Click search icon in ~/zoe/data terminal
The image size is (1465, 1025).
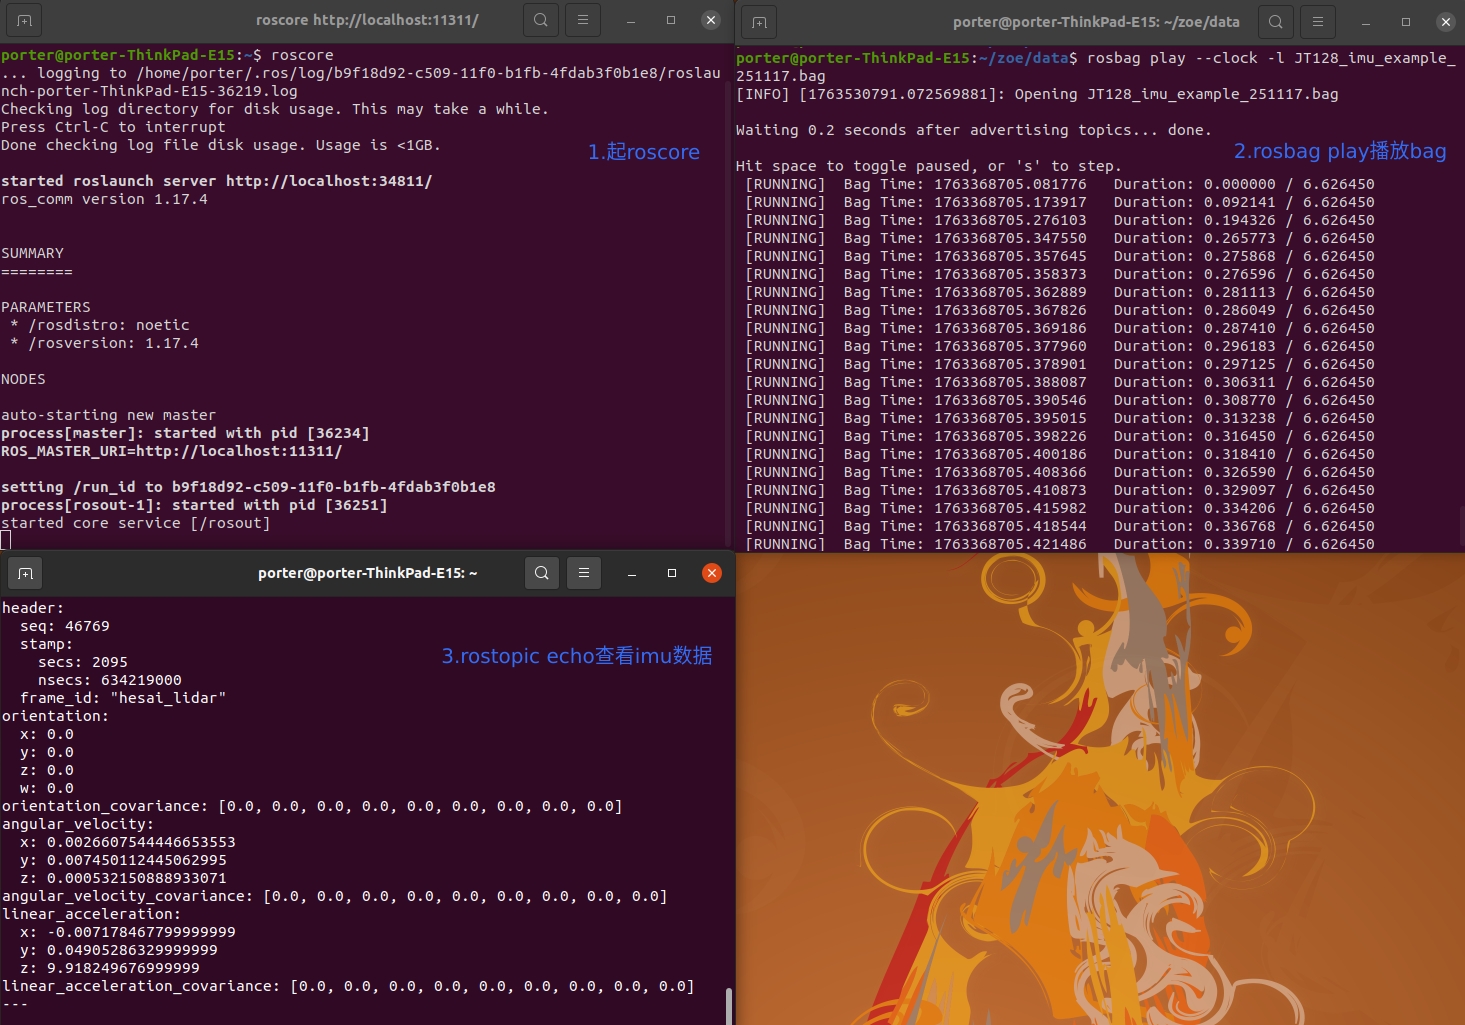[1276, 21]
